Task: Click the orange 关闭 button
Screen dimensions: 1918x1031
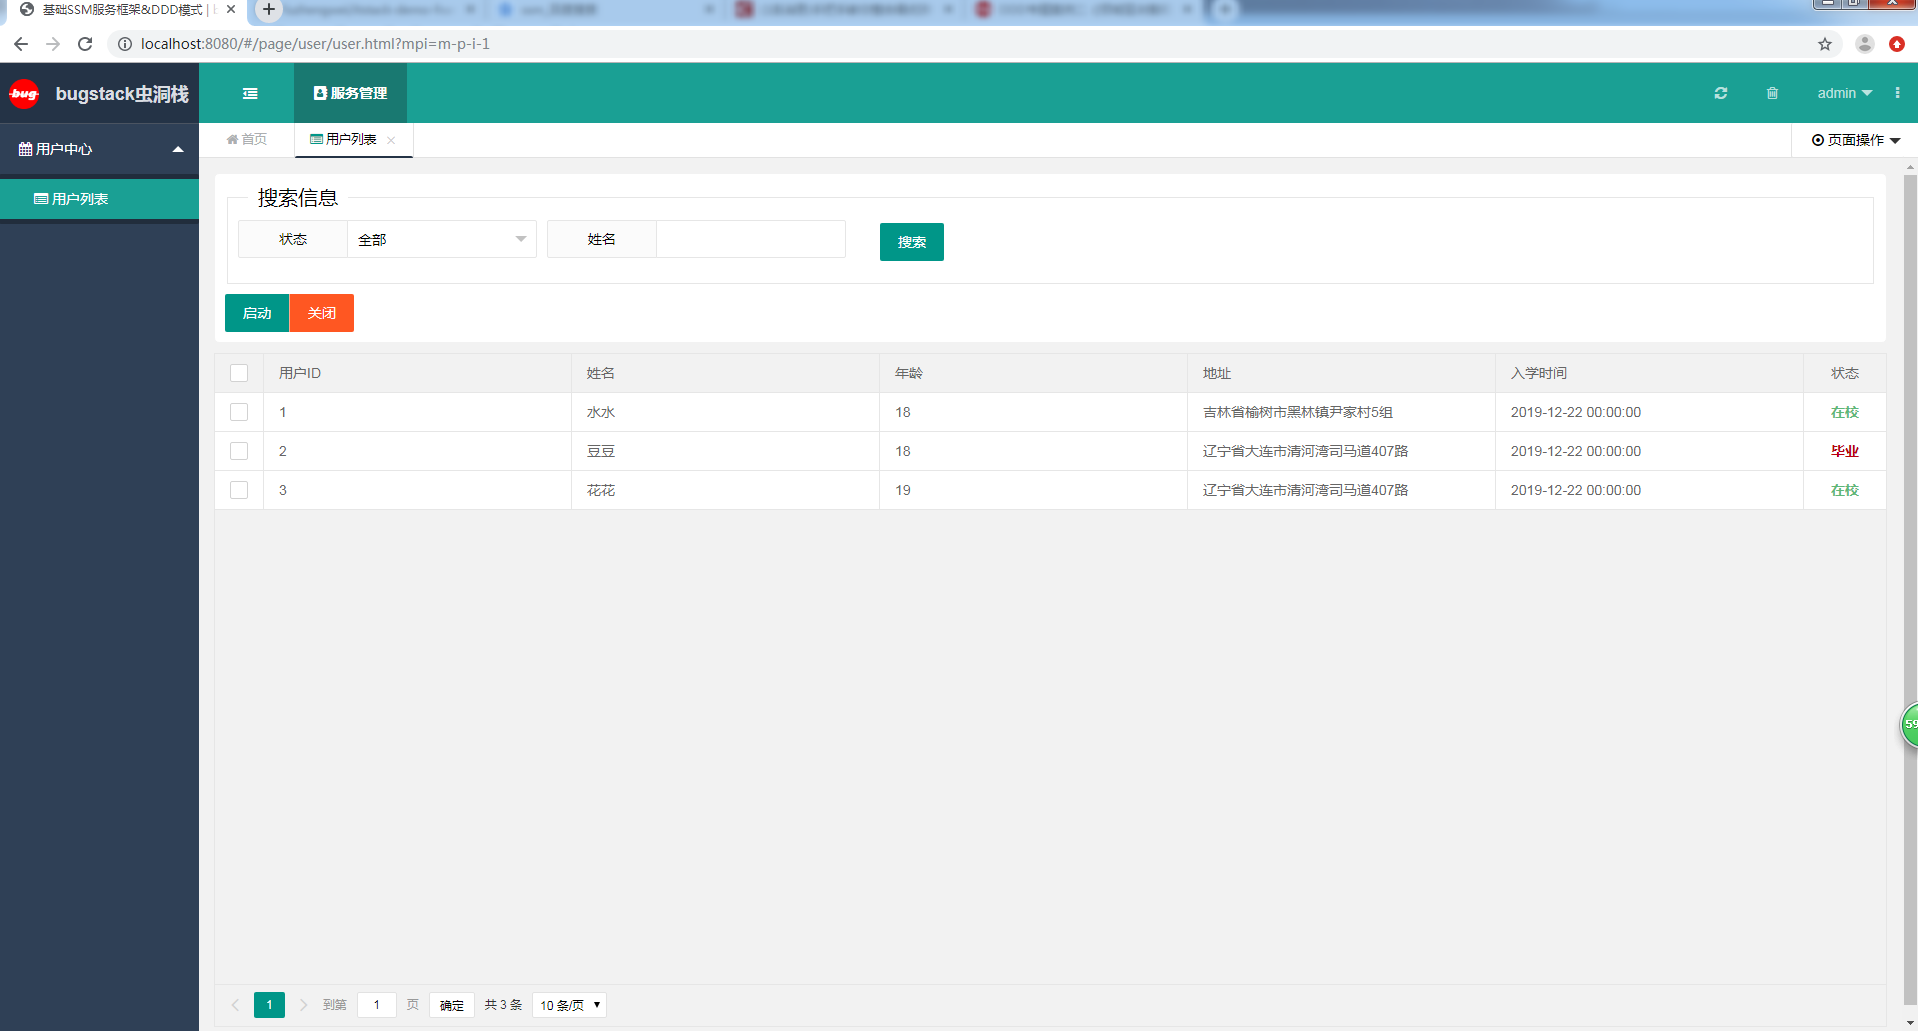Action: 321,313
